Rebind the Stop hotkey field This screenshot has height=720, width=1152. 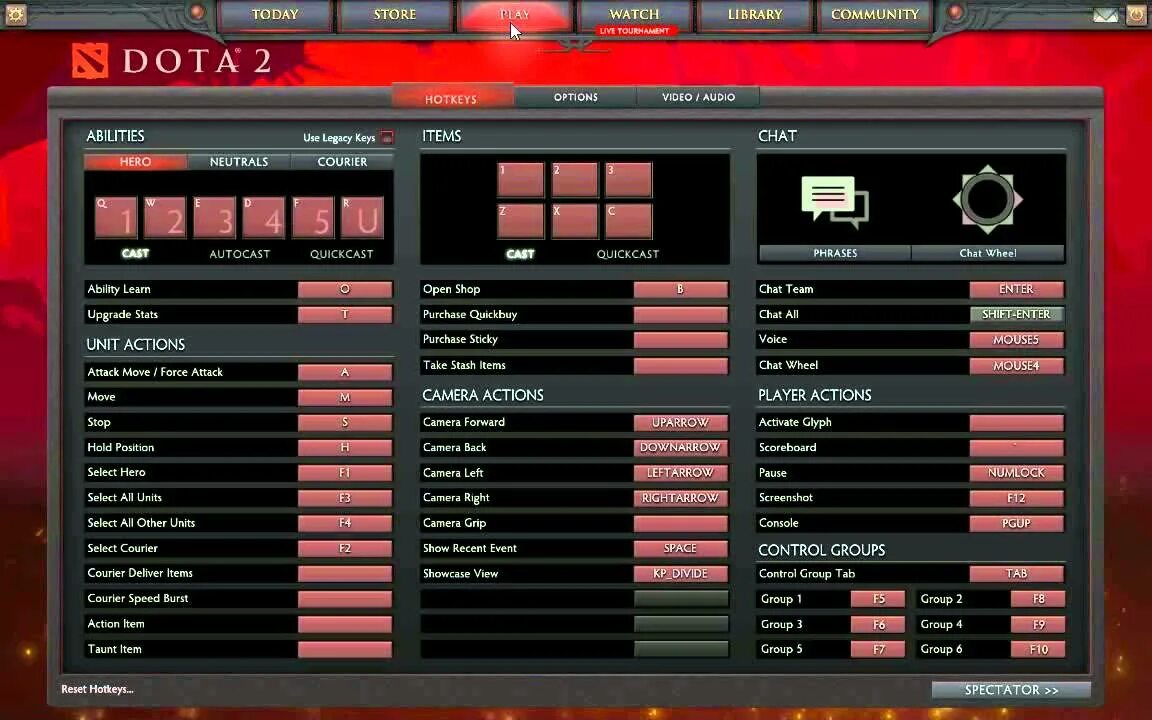click(x=345, y=422)
